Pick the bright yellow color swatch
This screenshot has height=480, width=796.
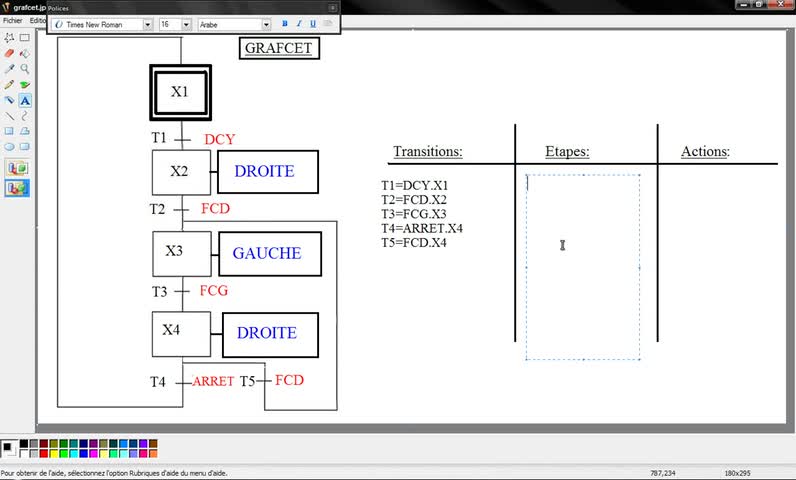54,453
